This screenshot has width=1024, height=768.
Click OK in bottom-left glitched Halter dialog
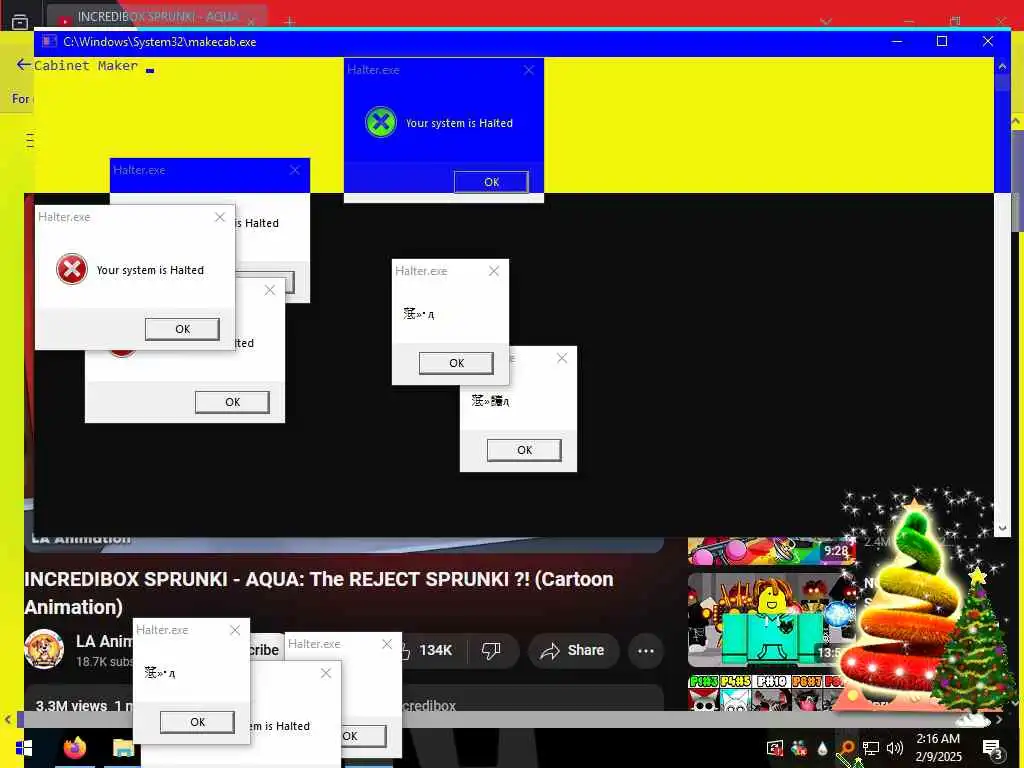tap(197, 722)
